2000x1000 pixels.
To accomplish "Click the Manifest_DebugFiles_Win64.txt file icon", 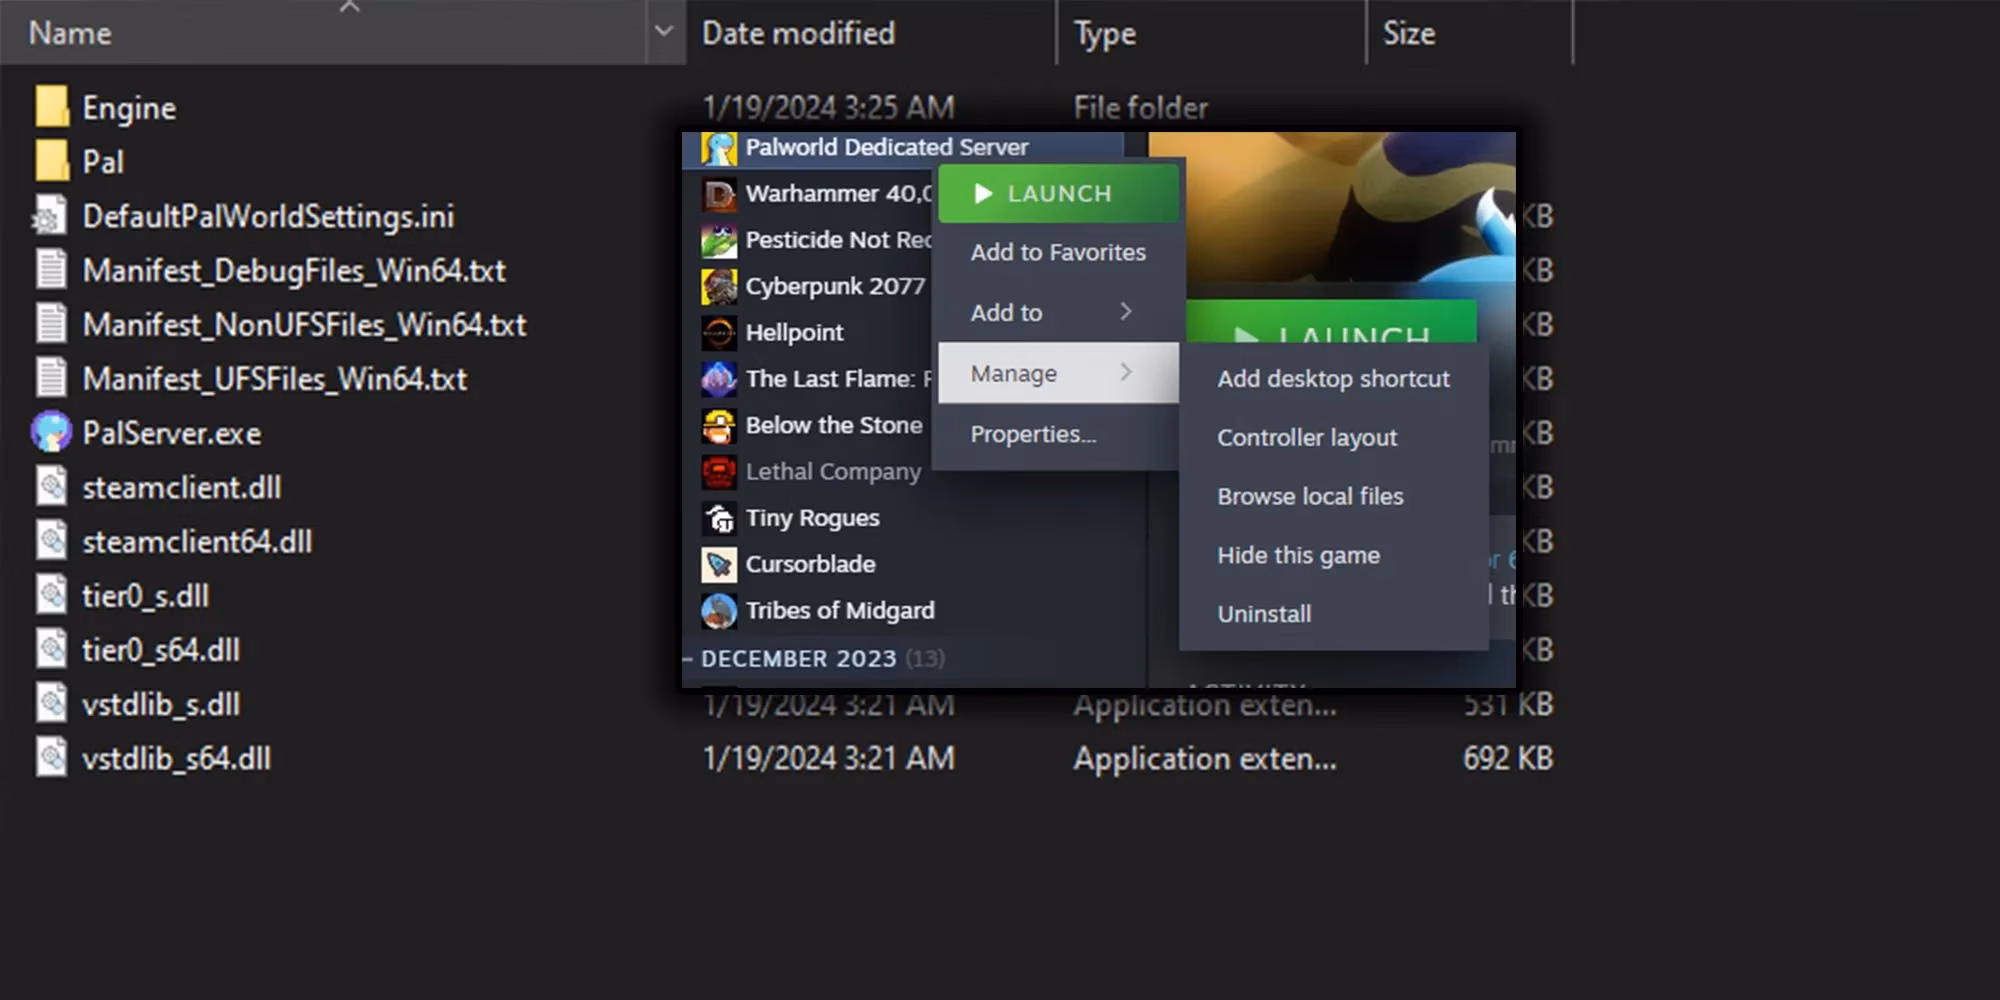I will coord(51,269).
